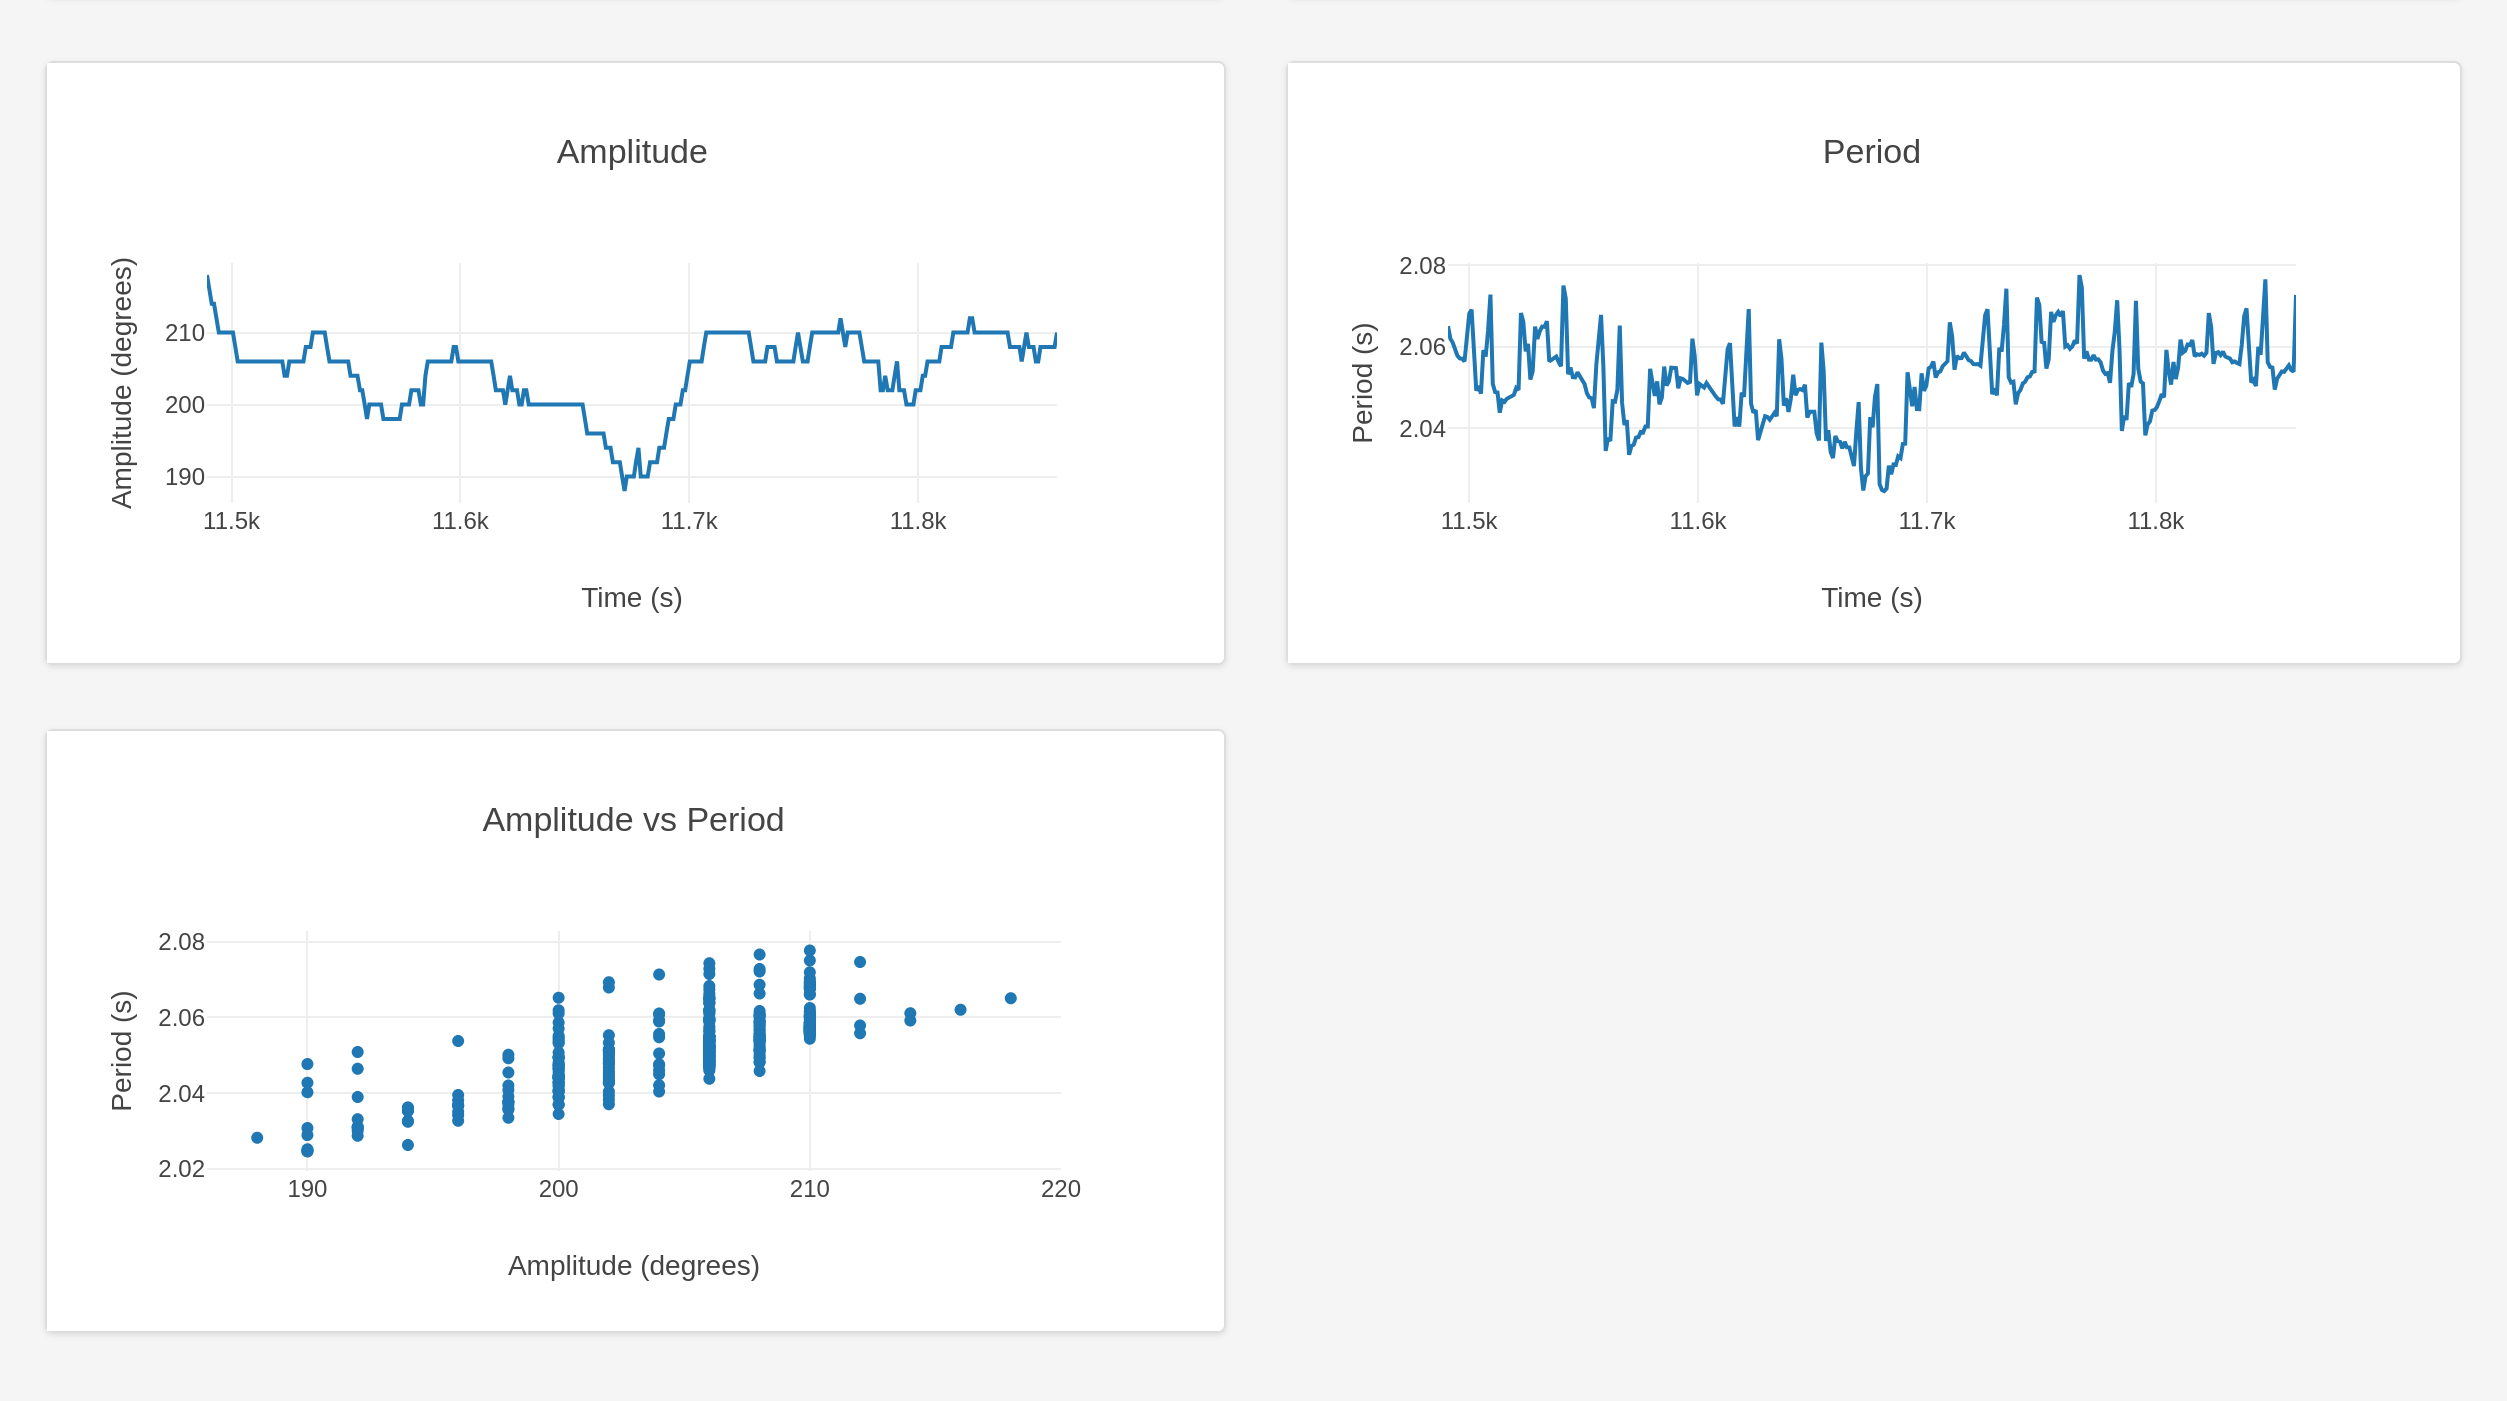Click the 2.02 tick on scatter plot y-axis

(x=181, y=1169)
